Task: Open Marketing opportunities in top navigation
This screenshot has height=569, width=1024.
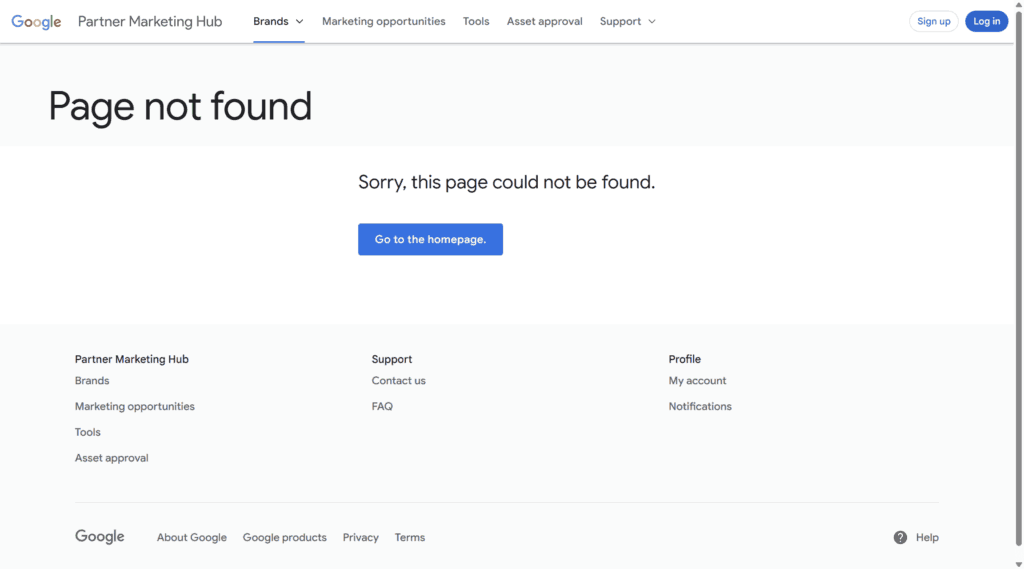Action: [x=383, y=22]
